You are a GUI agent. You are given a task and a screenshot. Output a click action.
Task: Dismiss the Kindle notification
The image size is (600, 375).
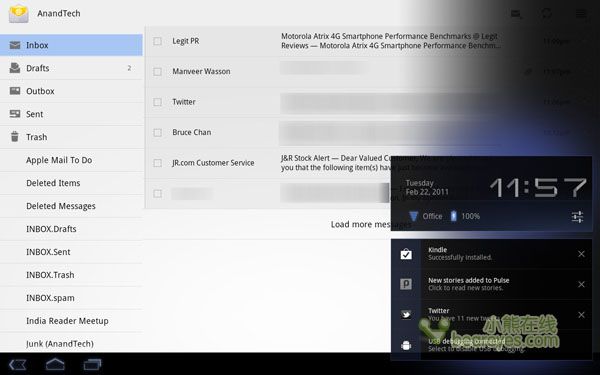click(581, 254)
